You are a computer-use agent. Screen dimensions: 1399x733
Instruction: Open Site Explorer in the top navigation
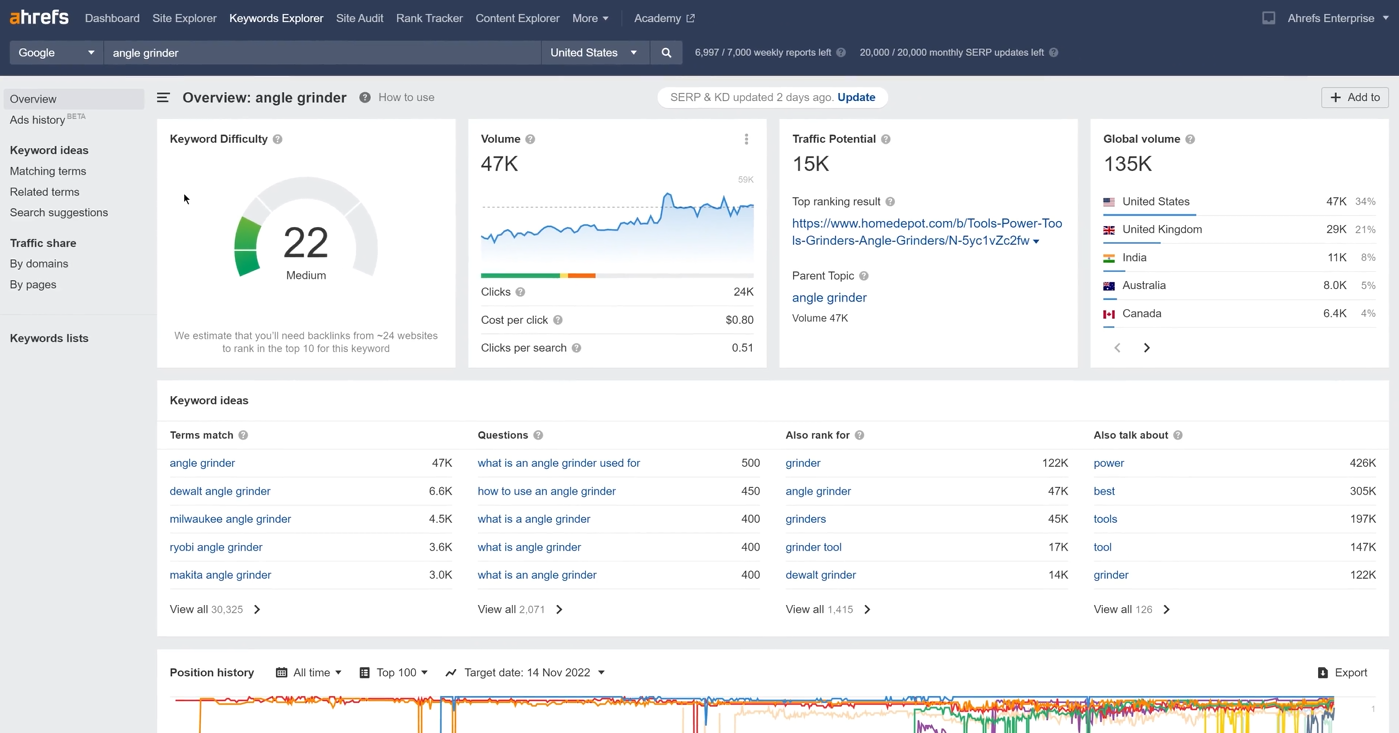184,18
